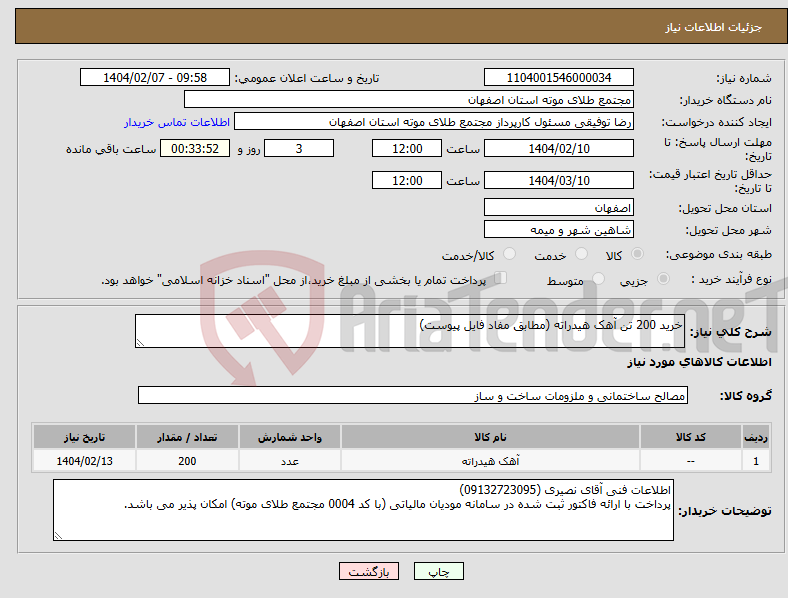Click the goods code cell showing --
788x598 pixels.
(691, 460)
